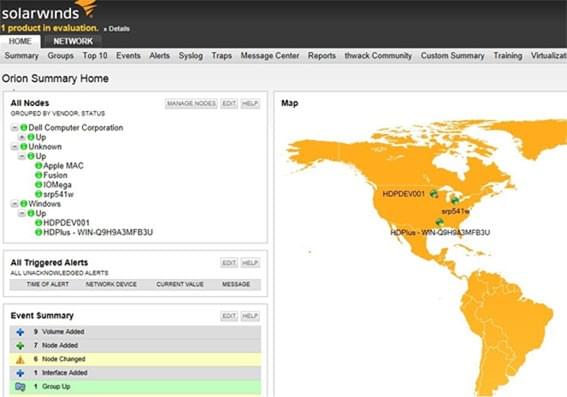This screenshot has height=397, width=567.
Task: Select the Apple MAC node
Action: pos(63,166)
